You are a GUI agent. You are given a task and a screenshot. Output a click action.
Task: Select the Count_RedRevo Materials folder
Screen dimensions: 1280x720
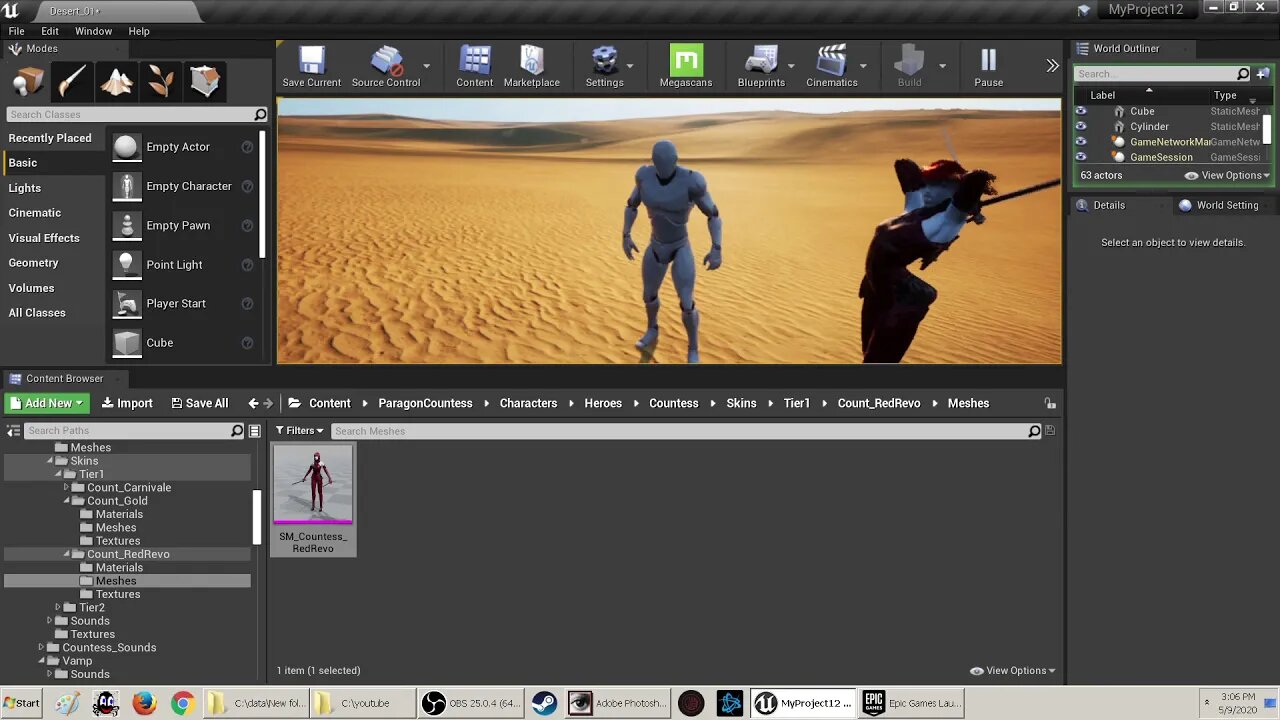click(x=119, y=568)
